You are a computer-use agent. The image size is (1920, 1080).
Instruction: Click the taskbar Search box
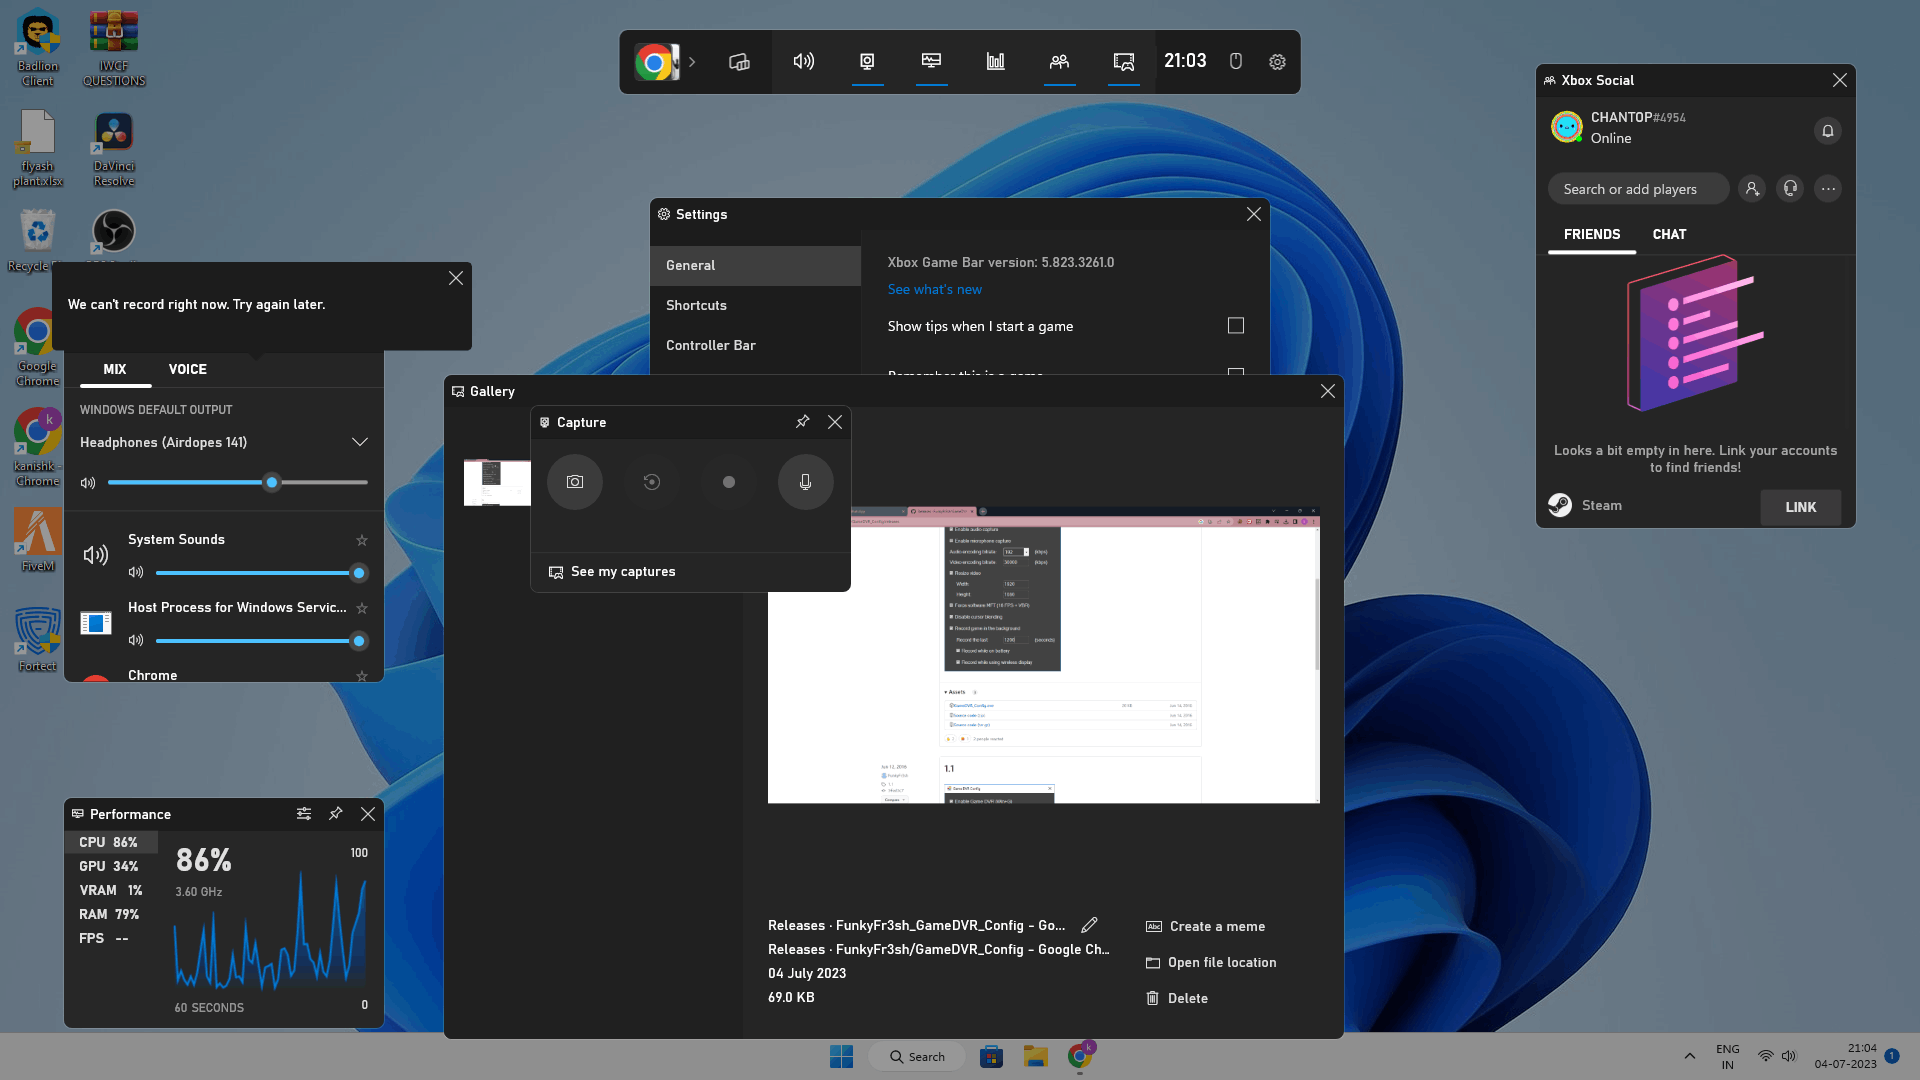point(917,1057)
